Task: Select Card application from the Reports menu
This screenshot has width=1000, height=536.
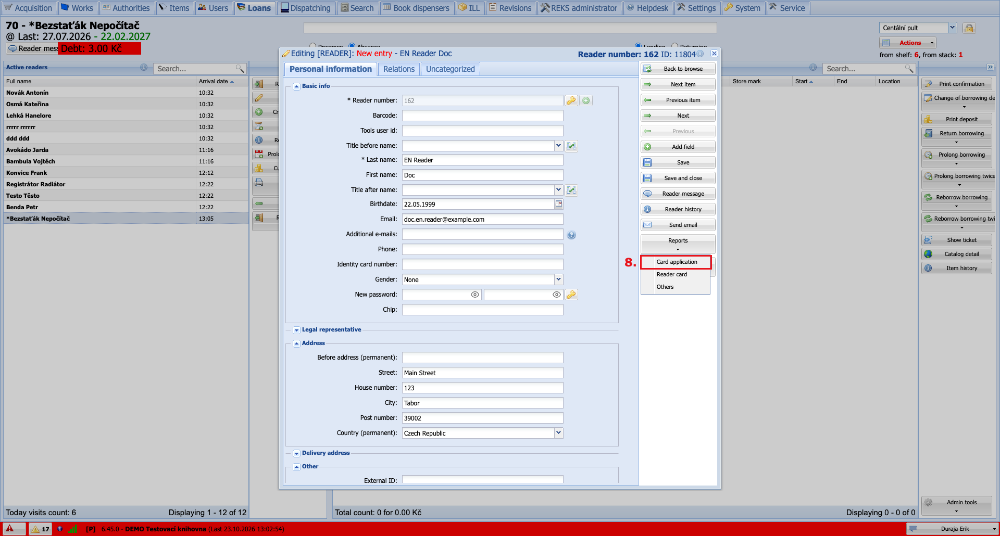Action: coord(676,262)
